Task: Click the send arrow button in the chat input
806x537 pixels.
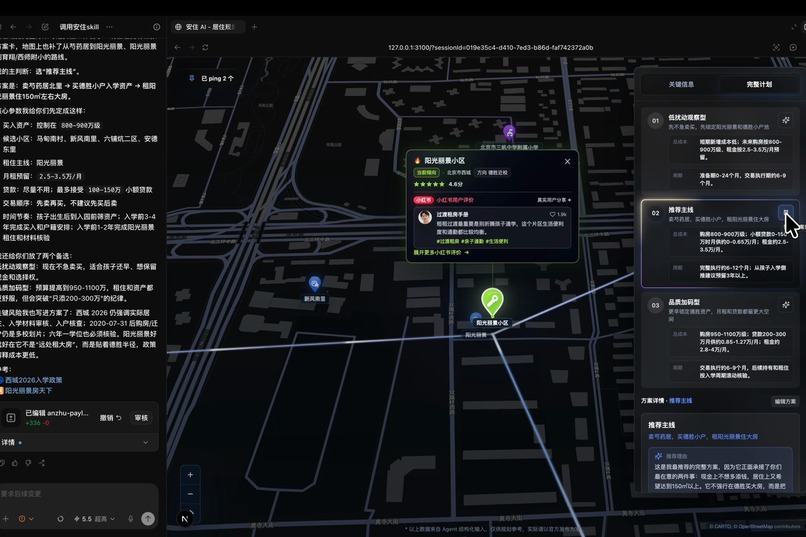Action: tap(148, 519)
